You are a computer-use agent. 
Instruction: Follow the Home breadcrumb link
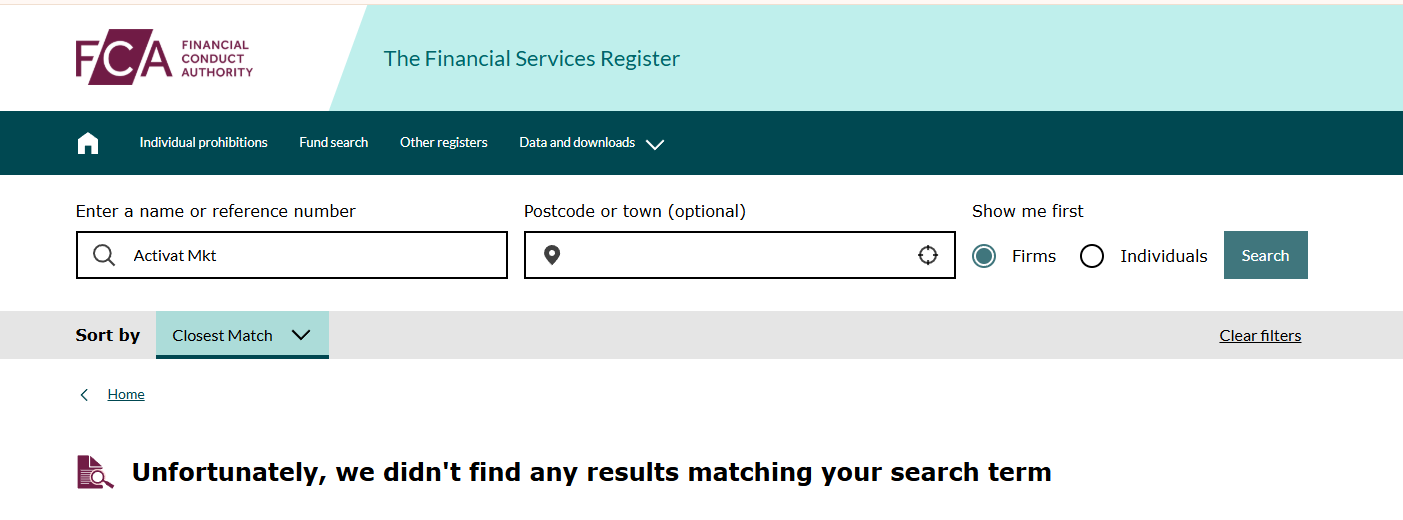coord(126,395)
